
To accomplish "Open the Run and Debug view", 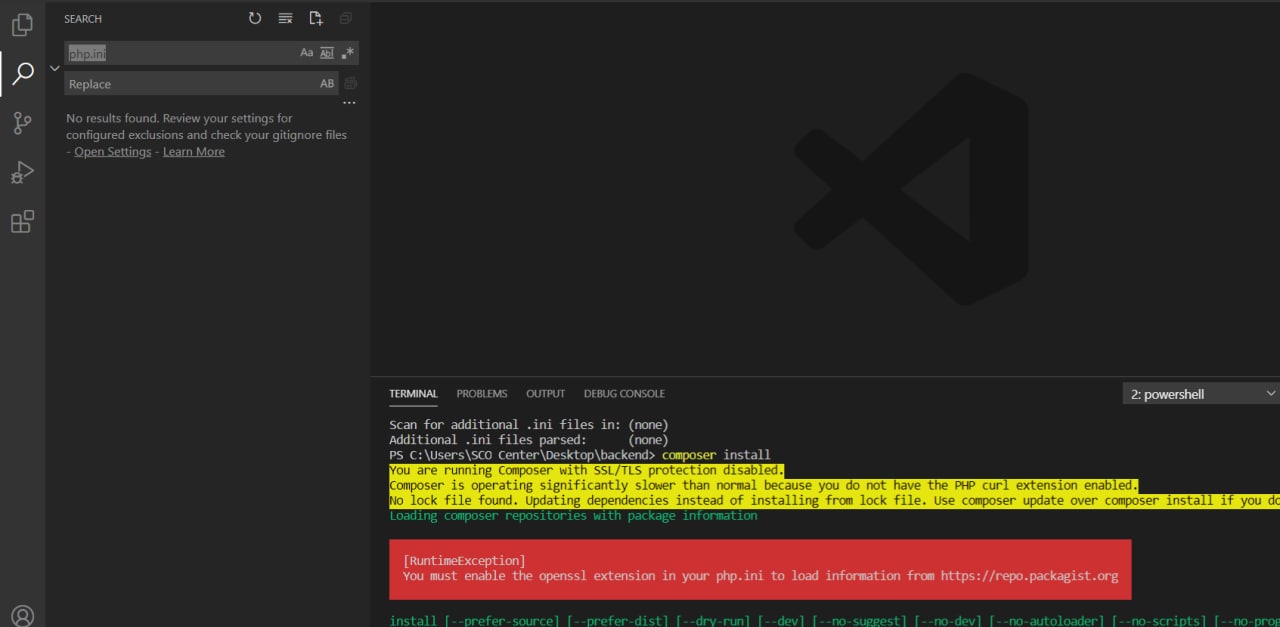I will pos(22,172).
